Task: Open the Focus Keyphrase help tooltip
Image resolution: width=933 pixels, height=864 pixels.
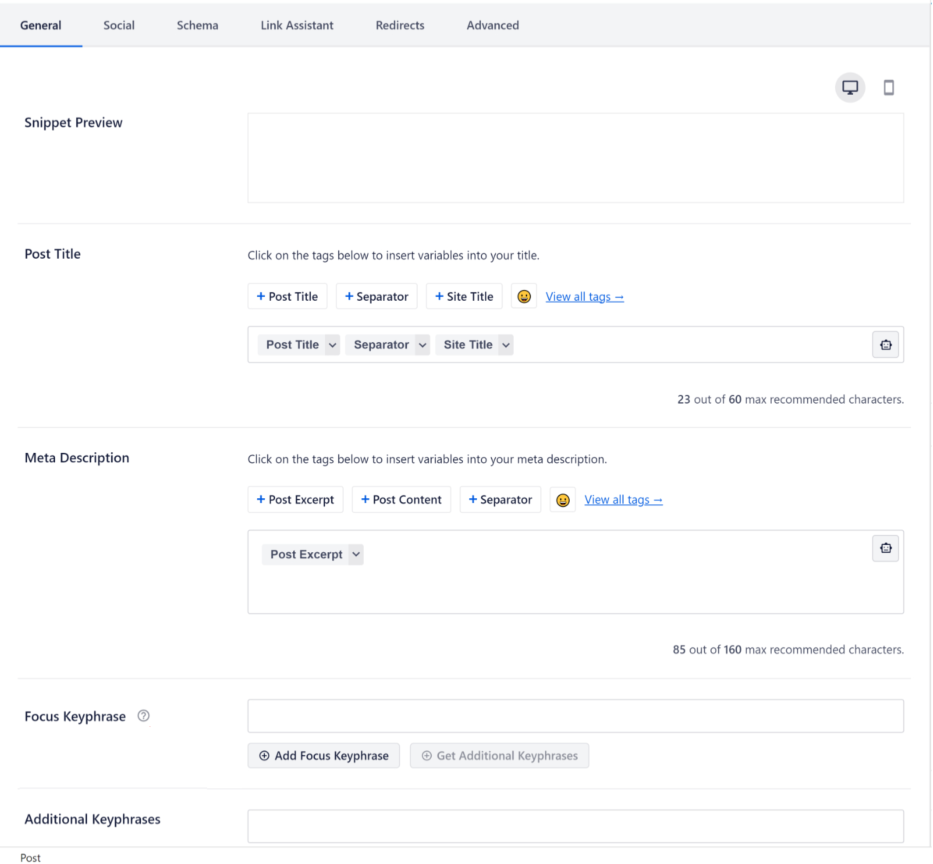Action: click(143, 715)
